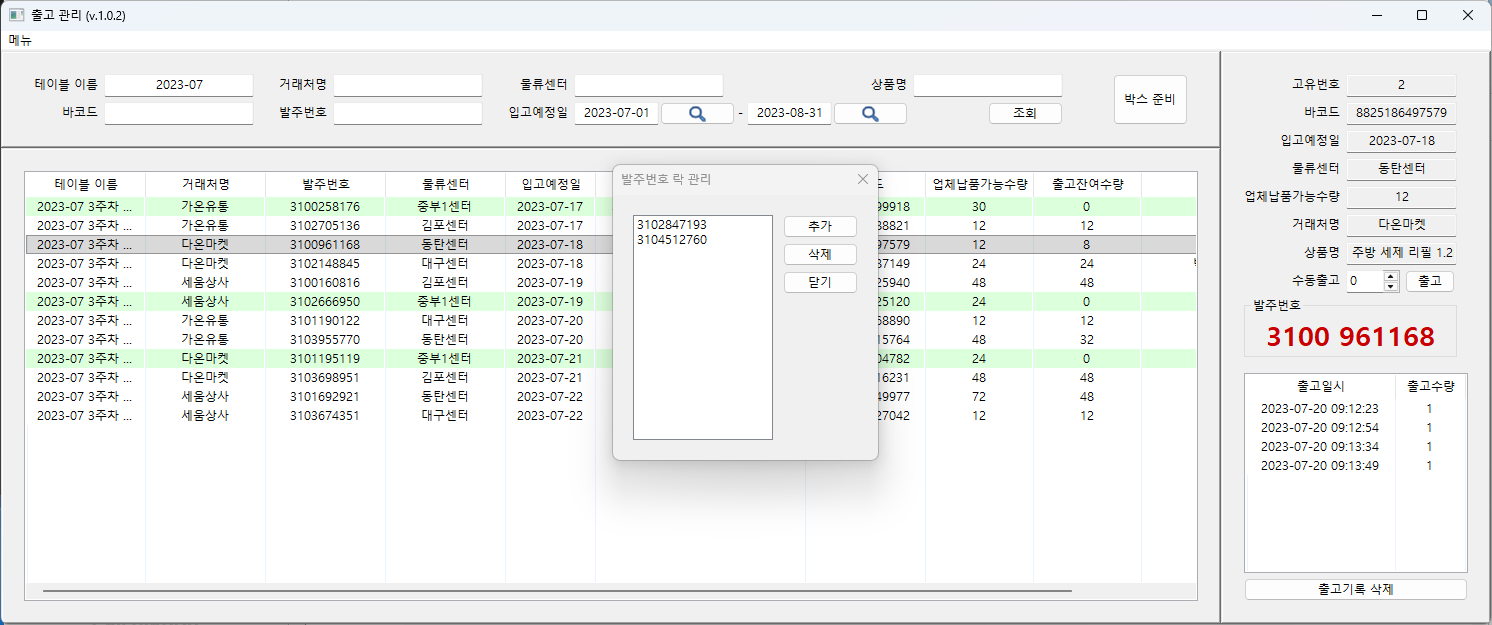Viewport: 1492px width, 625px height.
Task: Click 출고수량 column header in log list
Action: tap(1430, 385)
